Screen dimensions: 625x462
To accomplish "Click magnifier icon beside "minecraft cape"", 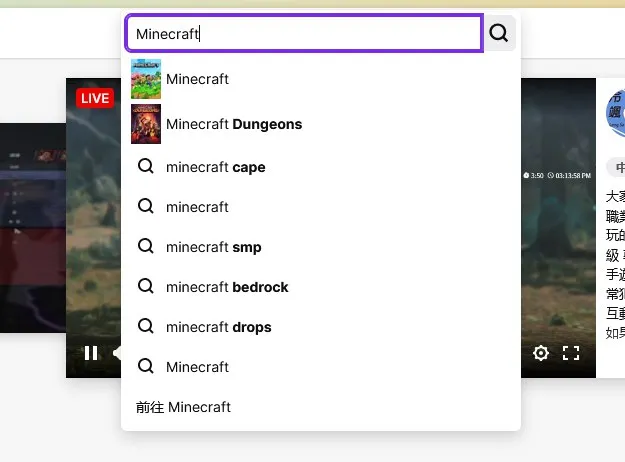I will [146, 166].
